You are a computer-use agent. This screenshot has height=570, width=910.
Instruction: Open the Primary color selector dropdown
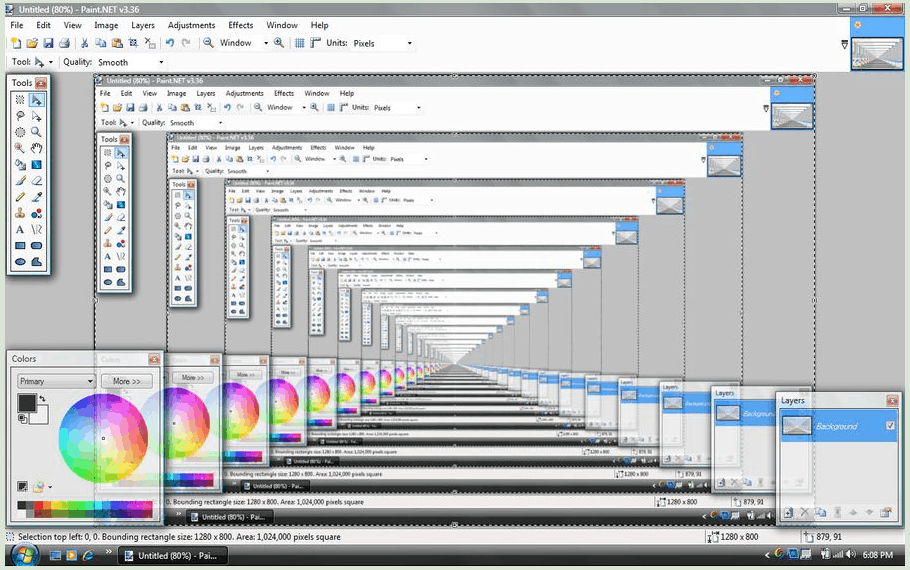[x=56, y=381]
